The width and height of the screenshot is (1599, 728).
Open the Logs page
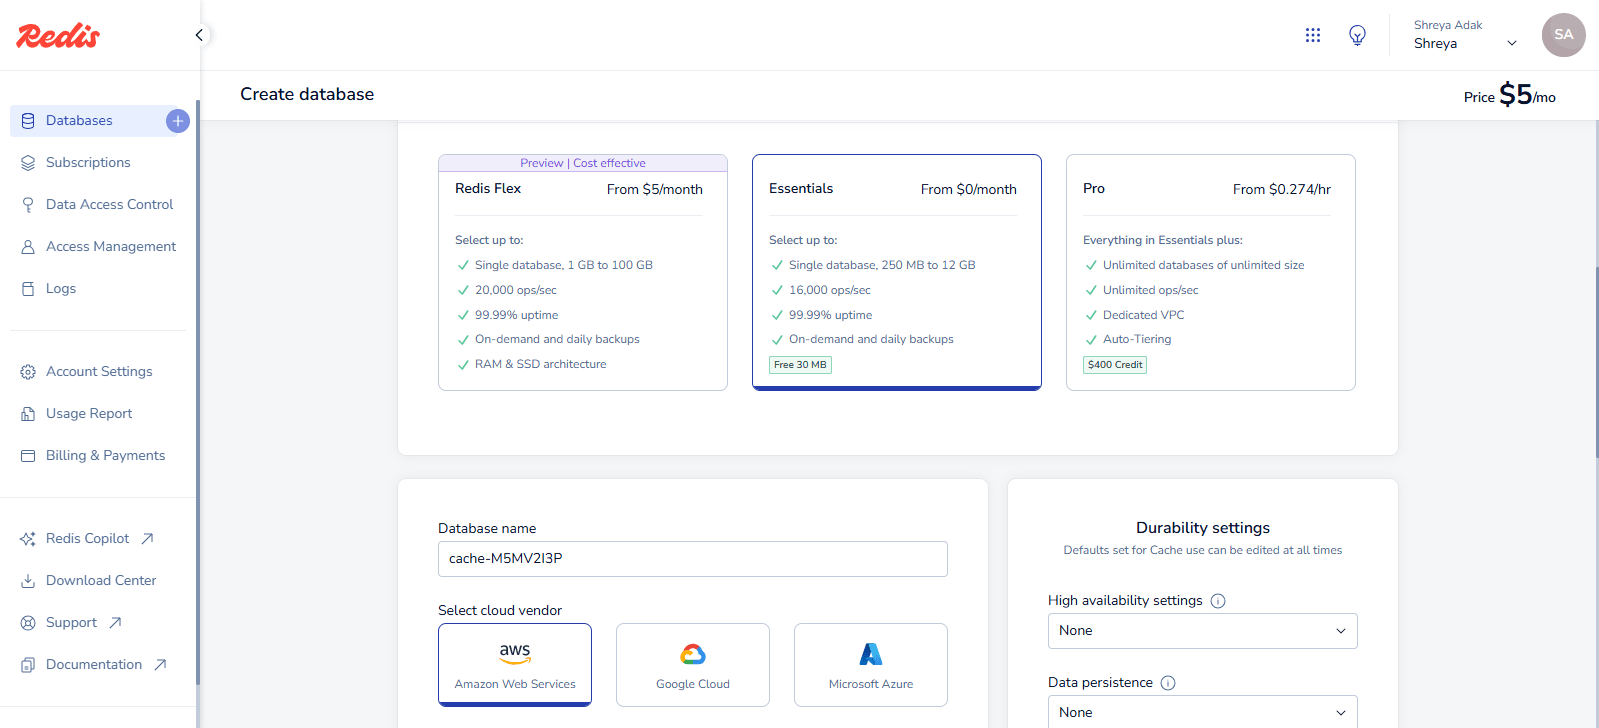pos(61,289)
